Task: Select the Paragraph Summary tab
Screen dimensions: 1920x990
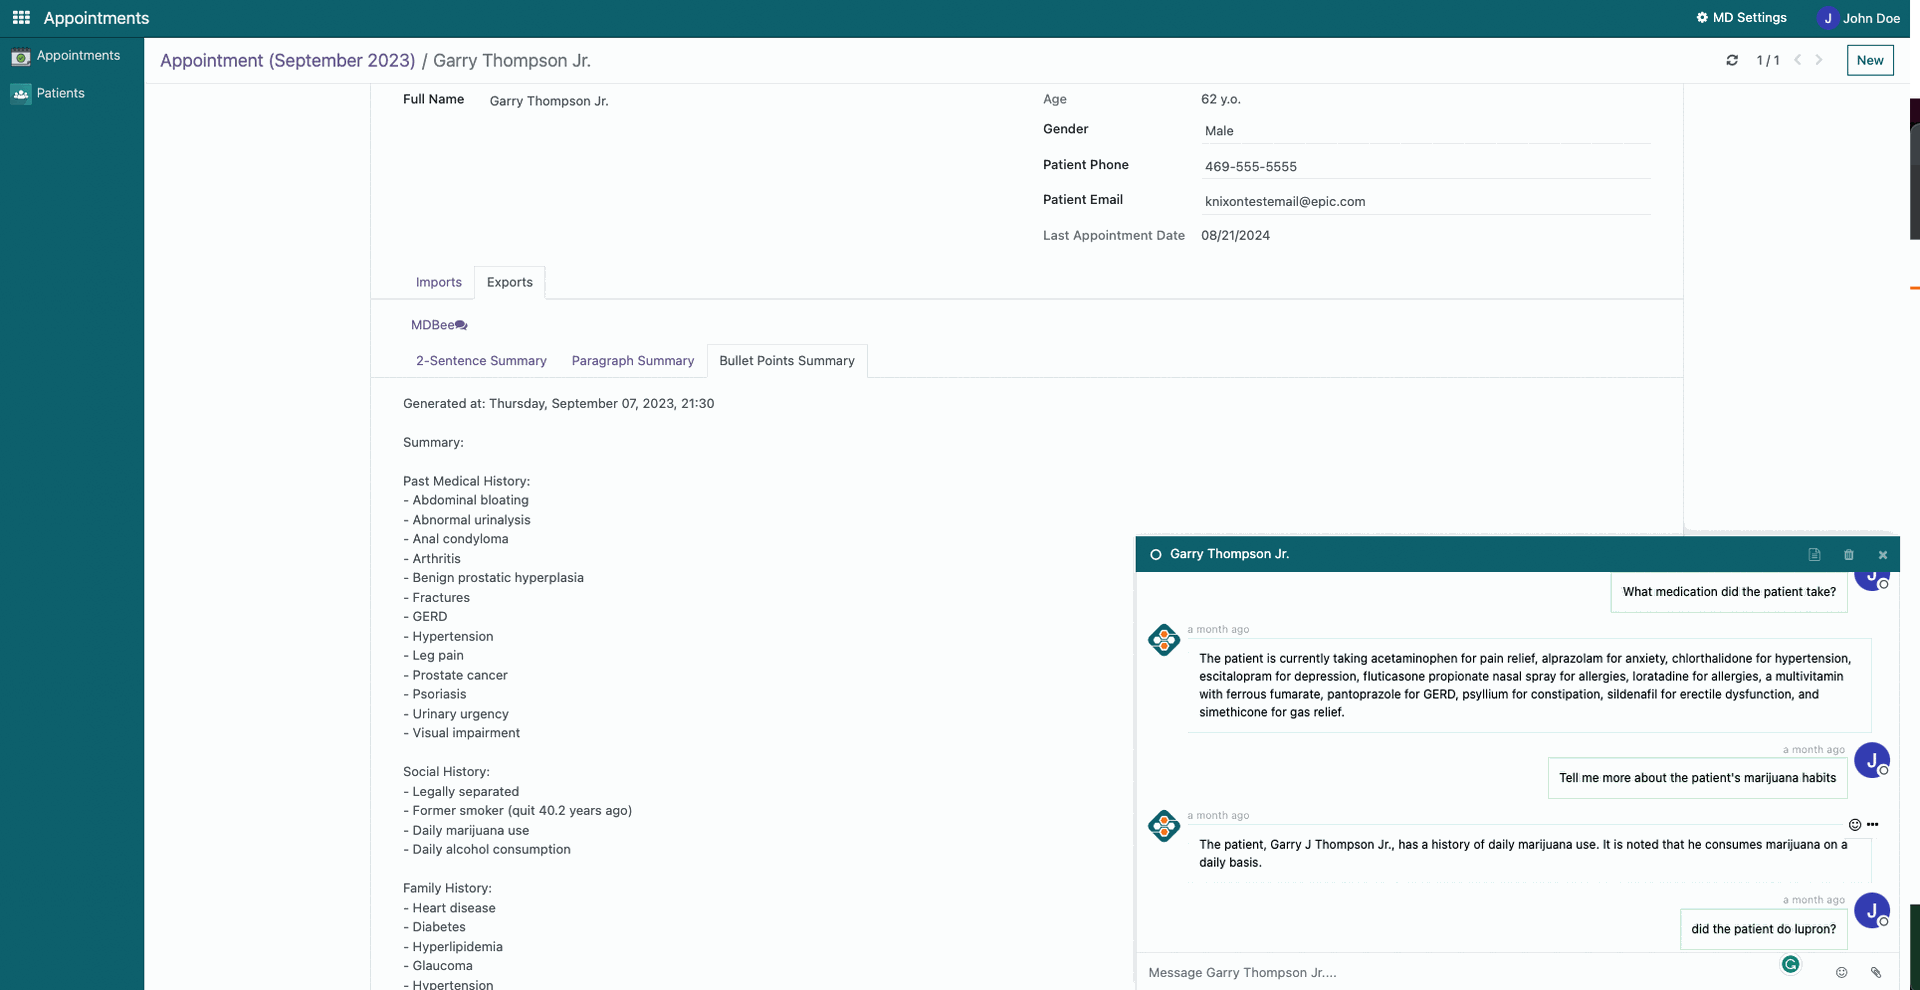Action: [632, 361]
